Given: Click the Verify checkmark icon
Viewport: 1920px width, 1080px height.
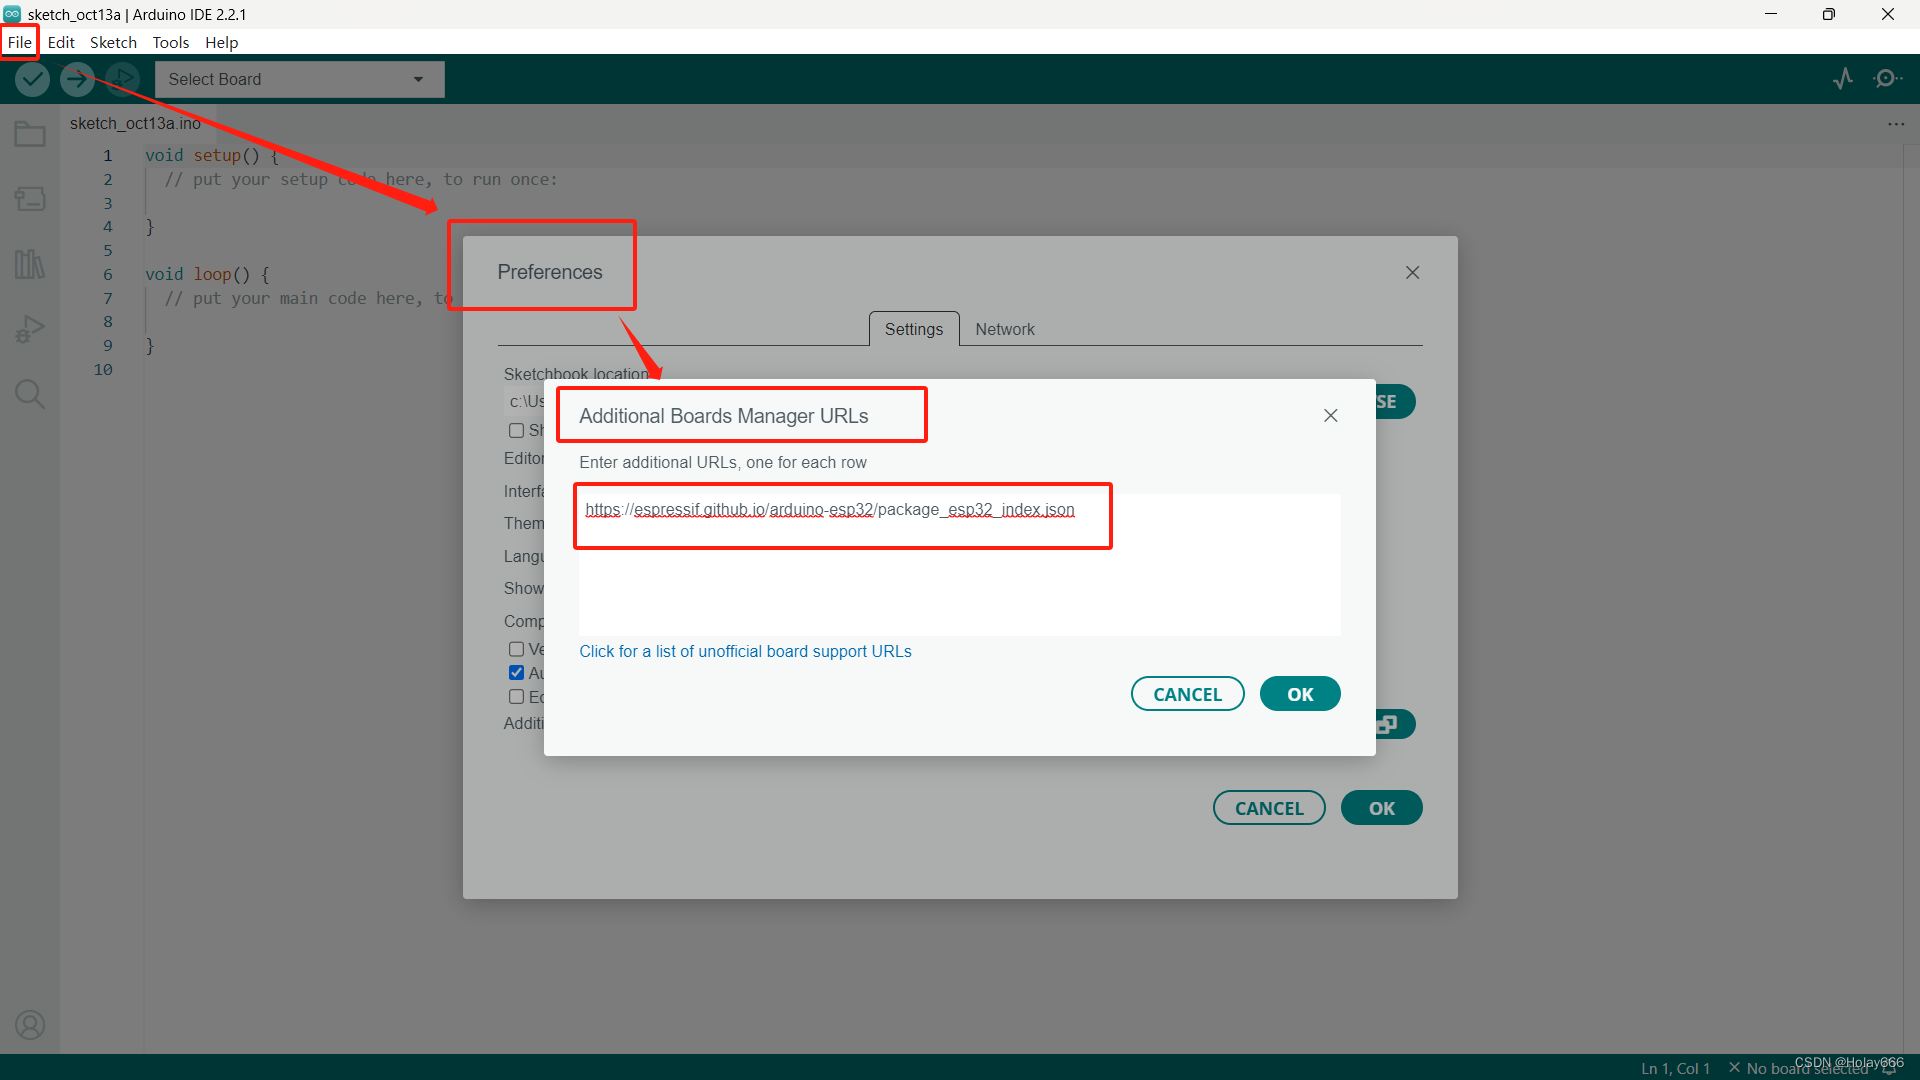Looking at the screenshot, I should coord(32,79).
